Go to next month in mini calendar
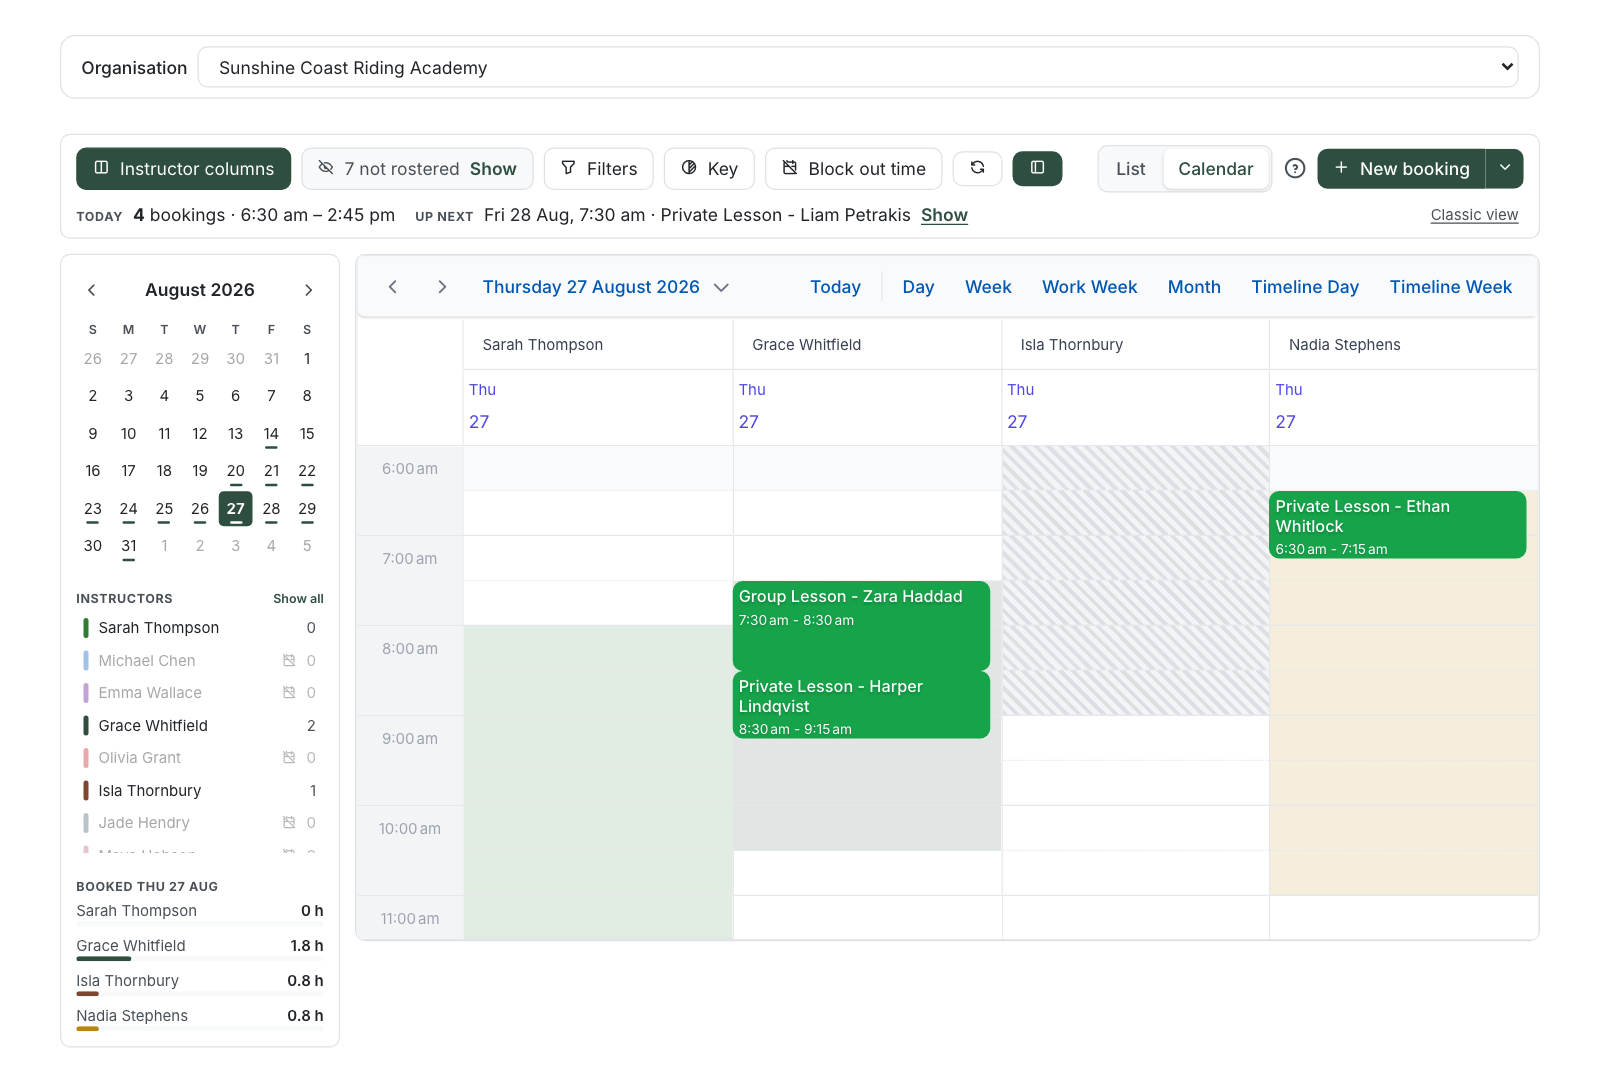 (308, 290)
